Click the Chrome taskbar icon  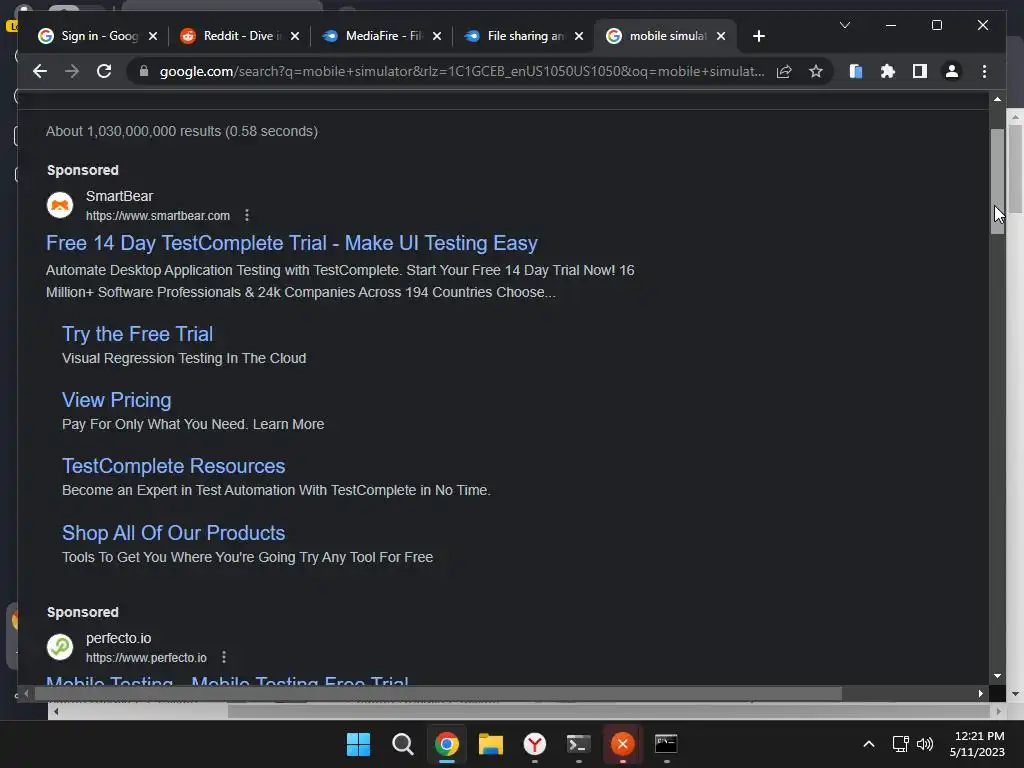447,744
